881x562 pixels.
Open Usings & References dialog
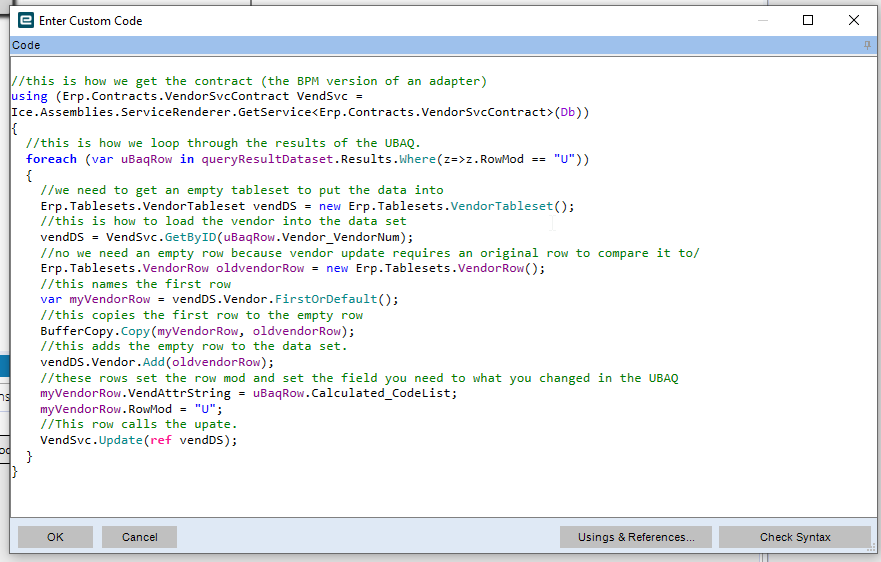coord(635,537)
